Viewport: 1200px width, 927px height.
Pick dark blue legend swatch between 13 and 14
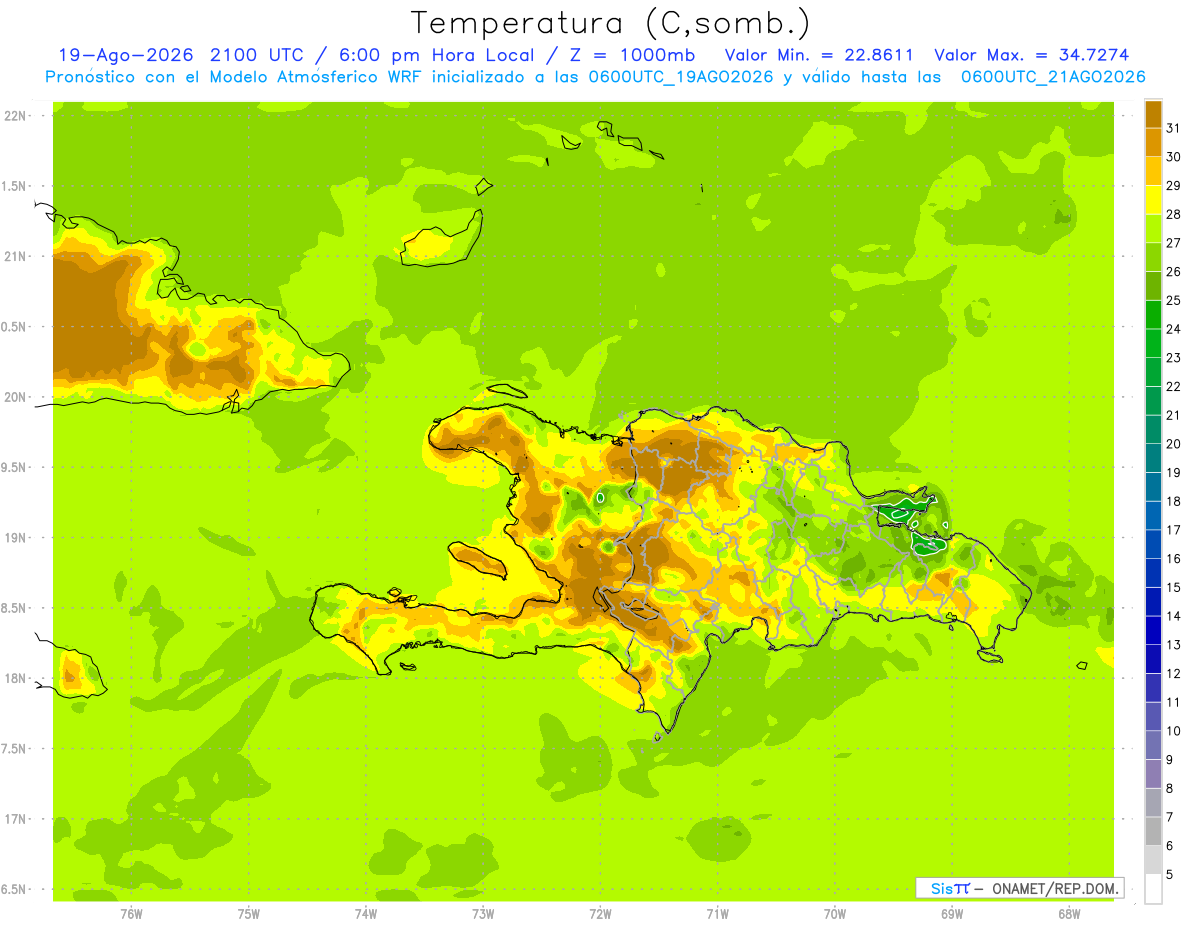1153,629
